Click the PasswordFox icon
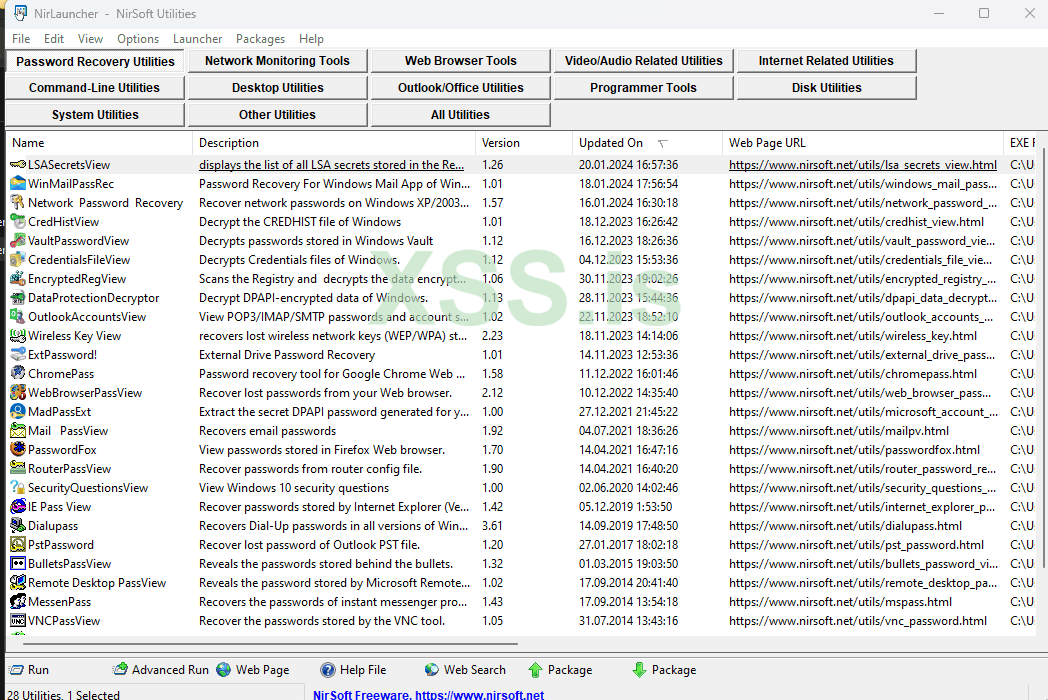 pos(18,449)
